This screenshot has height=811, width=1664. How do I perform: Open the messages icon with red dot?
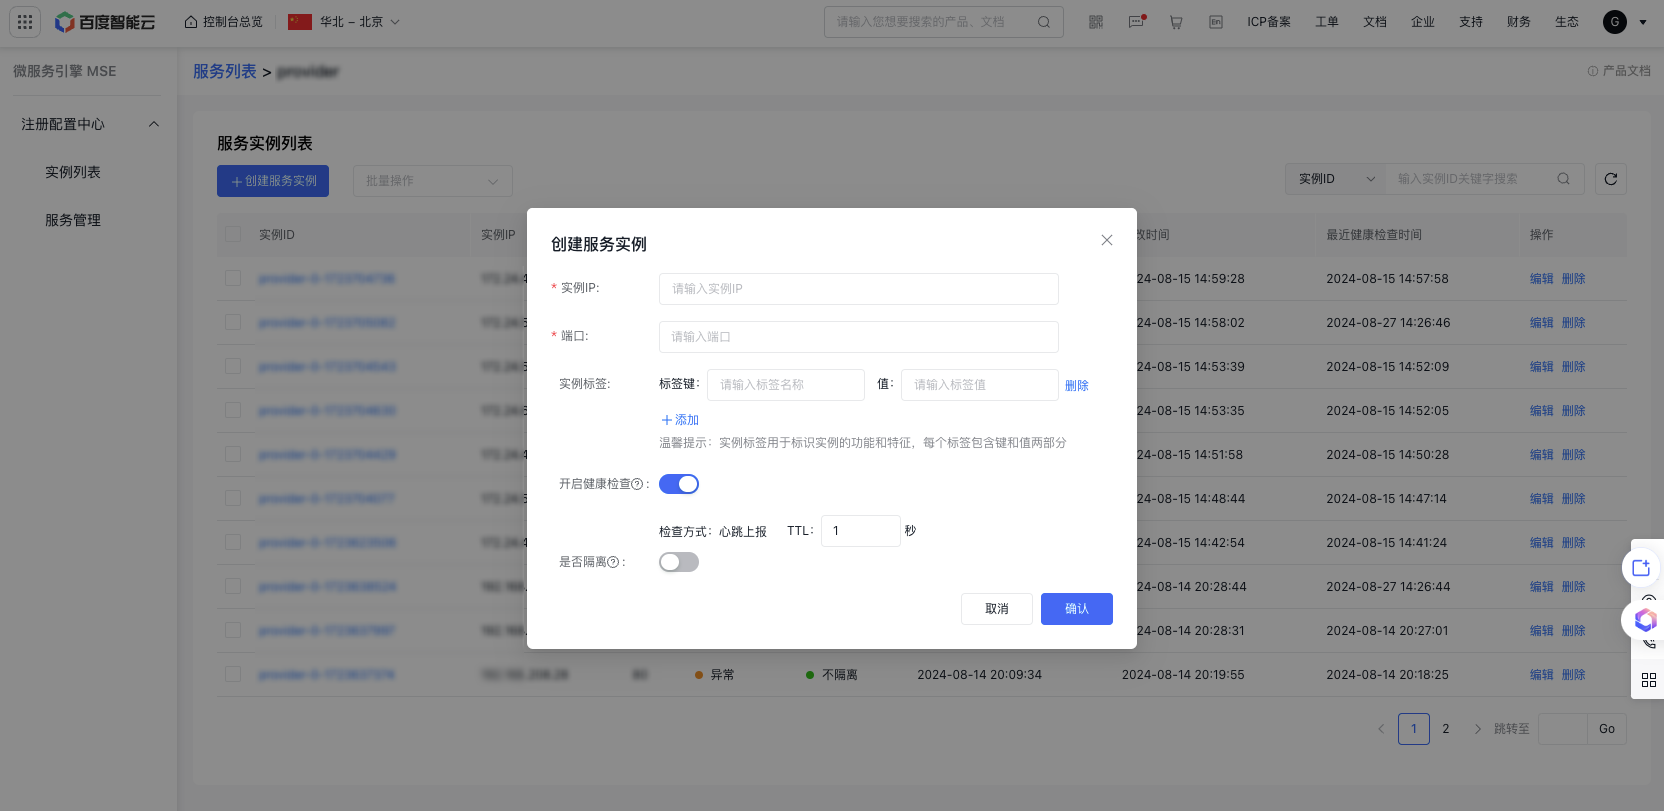pos(1137,22)
